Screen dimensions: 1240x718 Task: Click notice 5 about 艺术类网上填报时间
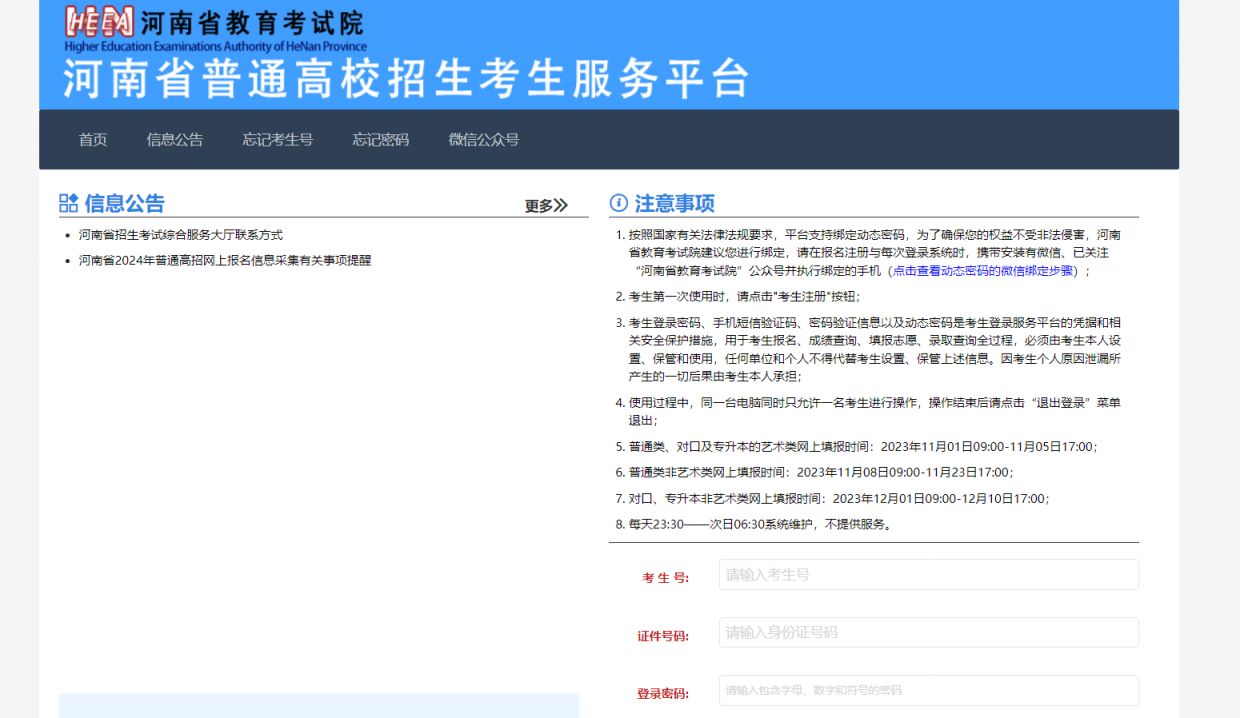865,447
